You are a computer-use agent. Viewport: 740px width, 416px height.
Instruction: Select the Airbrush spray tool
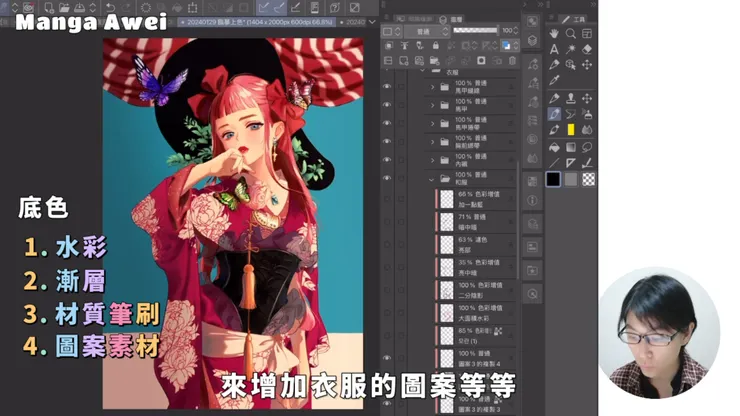[587, 114]
